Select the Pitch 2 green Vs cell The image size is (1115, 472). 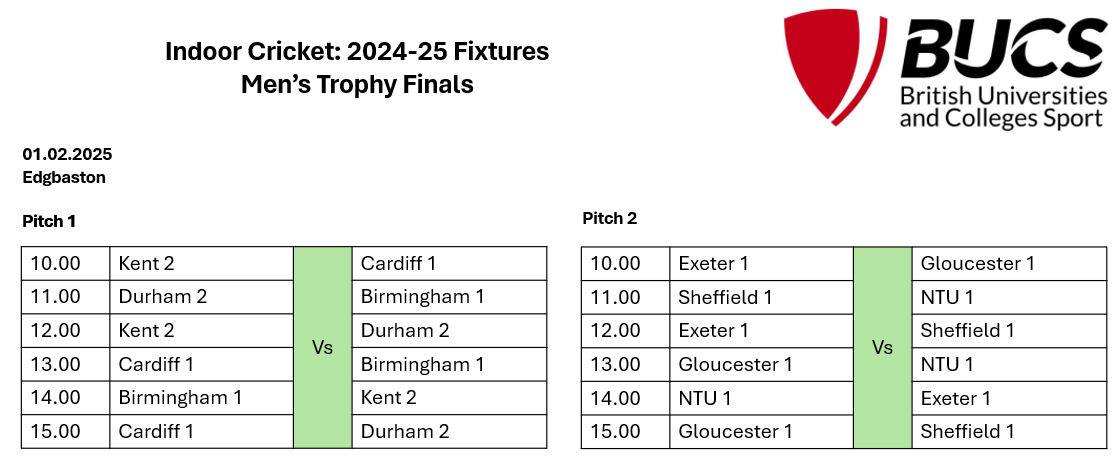[882, 348]
